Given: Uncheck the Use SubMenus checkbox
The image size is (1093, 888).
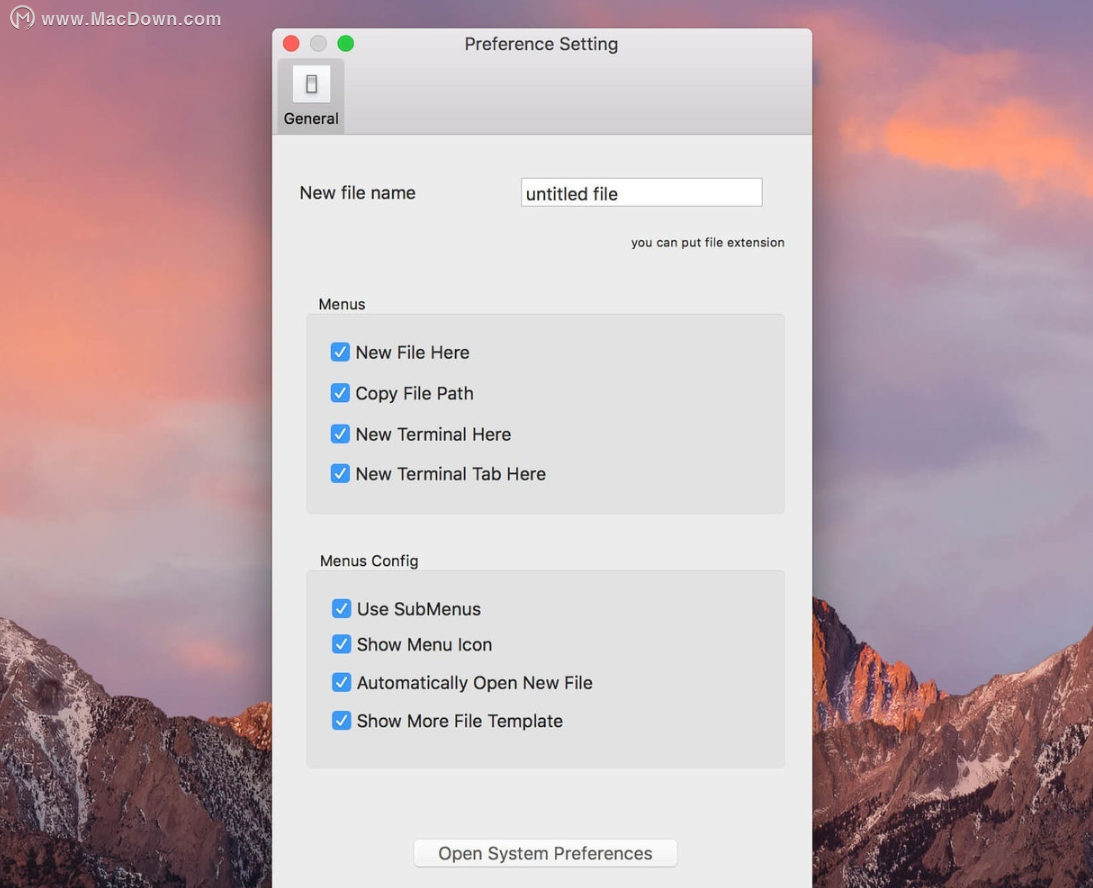Looking at the screenshot, I should click(342, 608).
